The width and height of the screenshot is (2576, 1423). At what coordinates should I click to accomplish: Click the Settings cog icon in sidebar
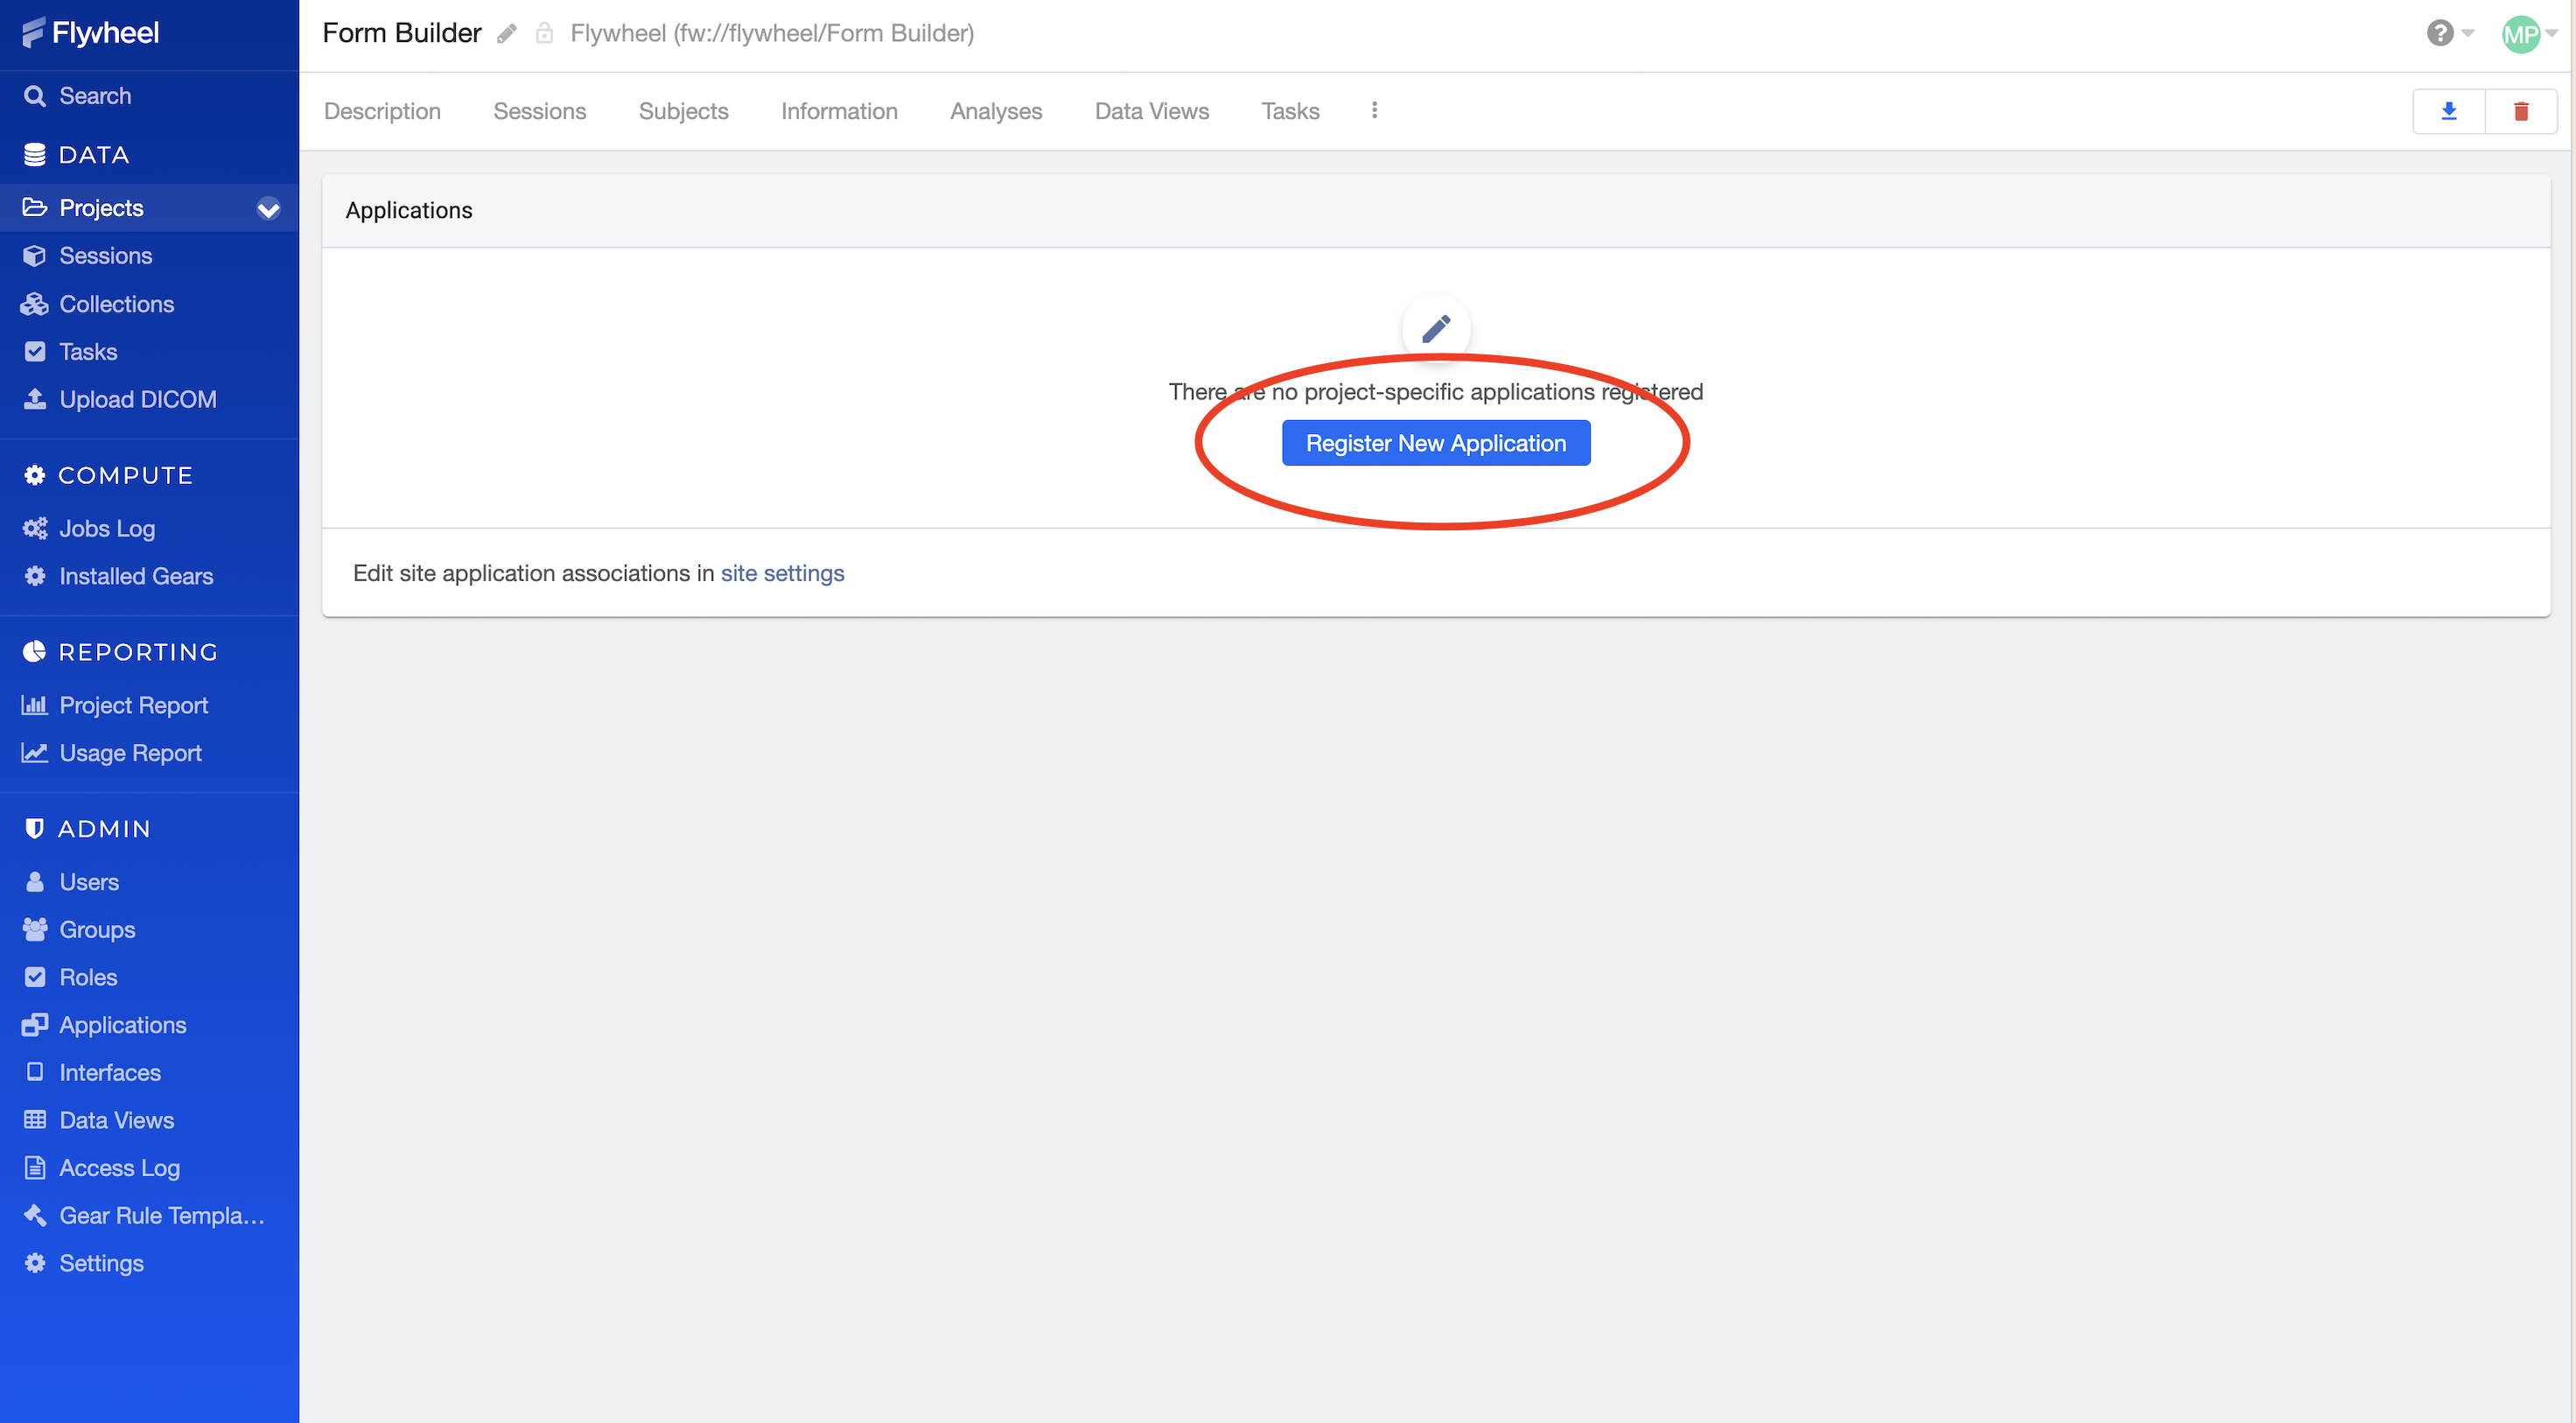(x=35, y=1263)
